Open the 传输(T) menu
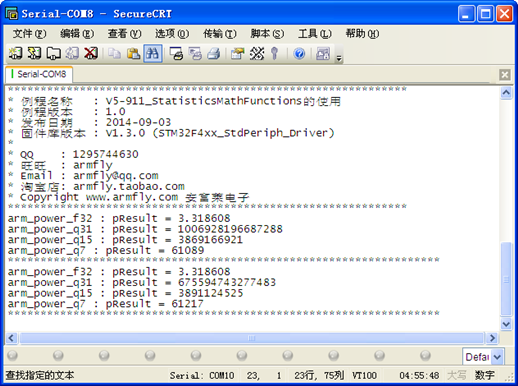This screenshot has width=518, height=386. coord(220,33)
